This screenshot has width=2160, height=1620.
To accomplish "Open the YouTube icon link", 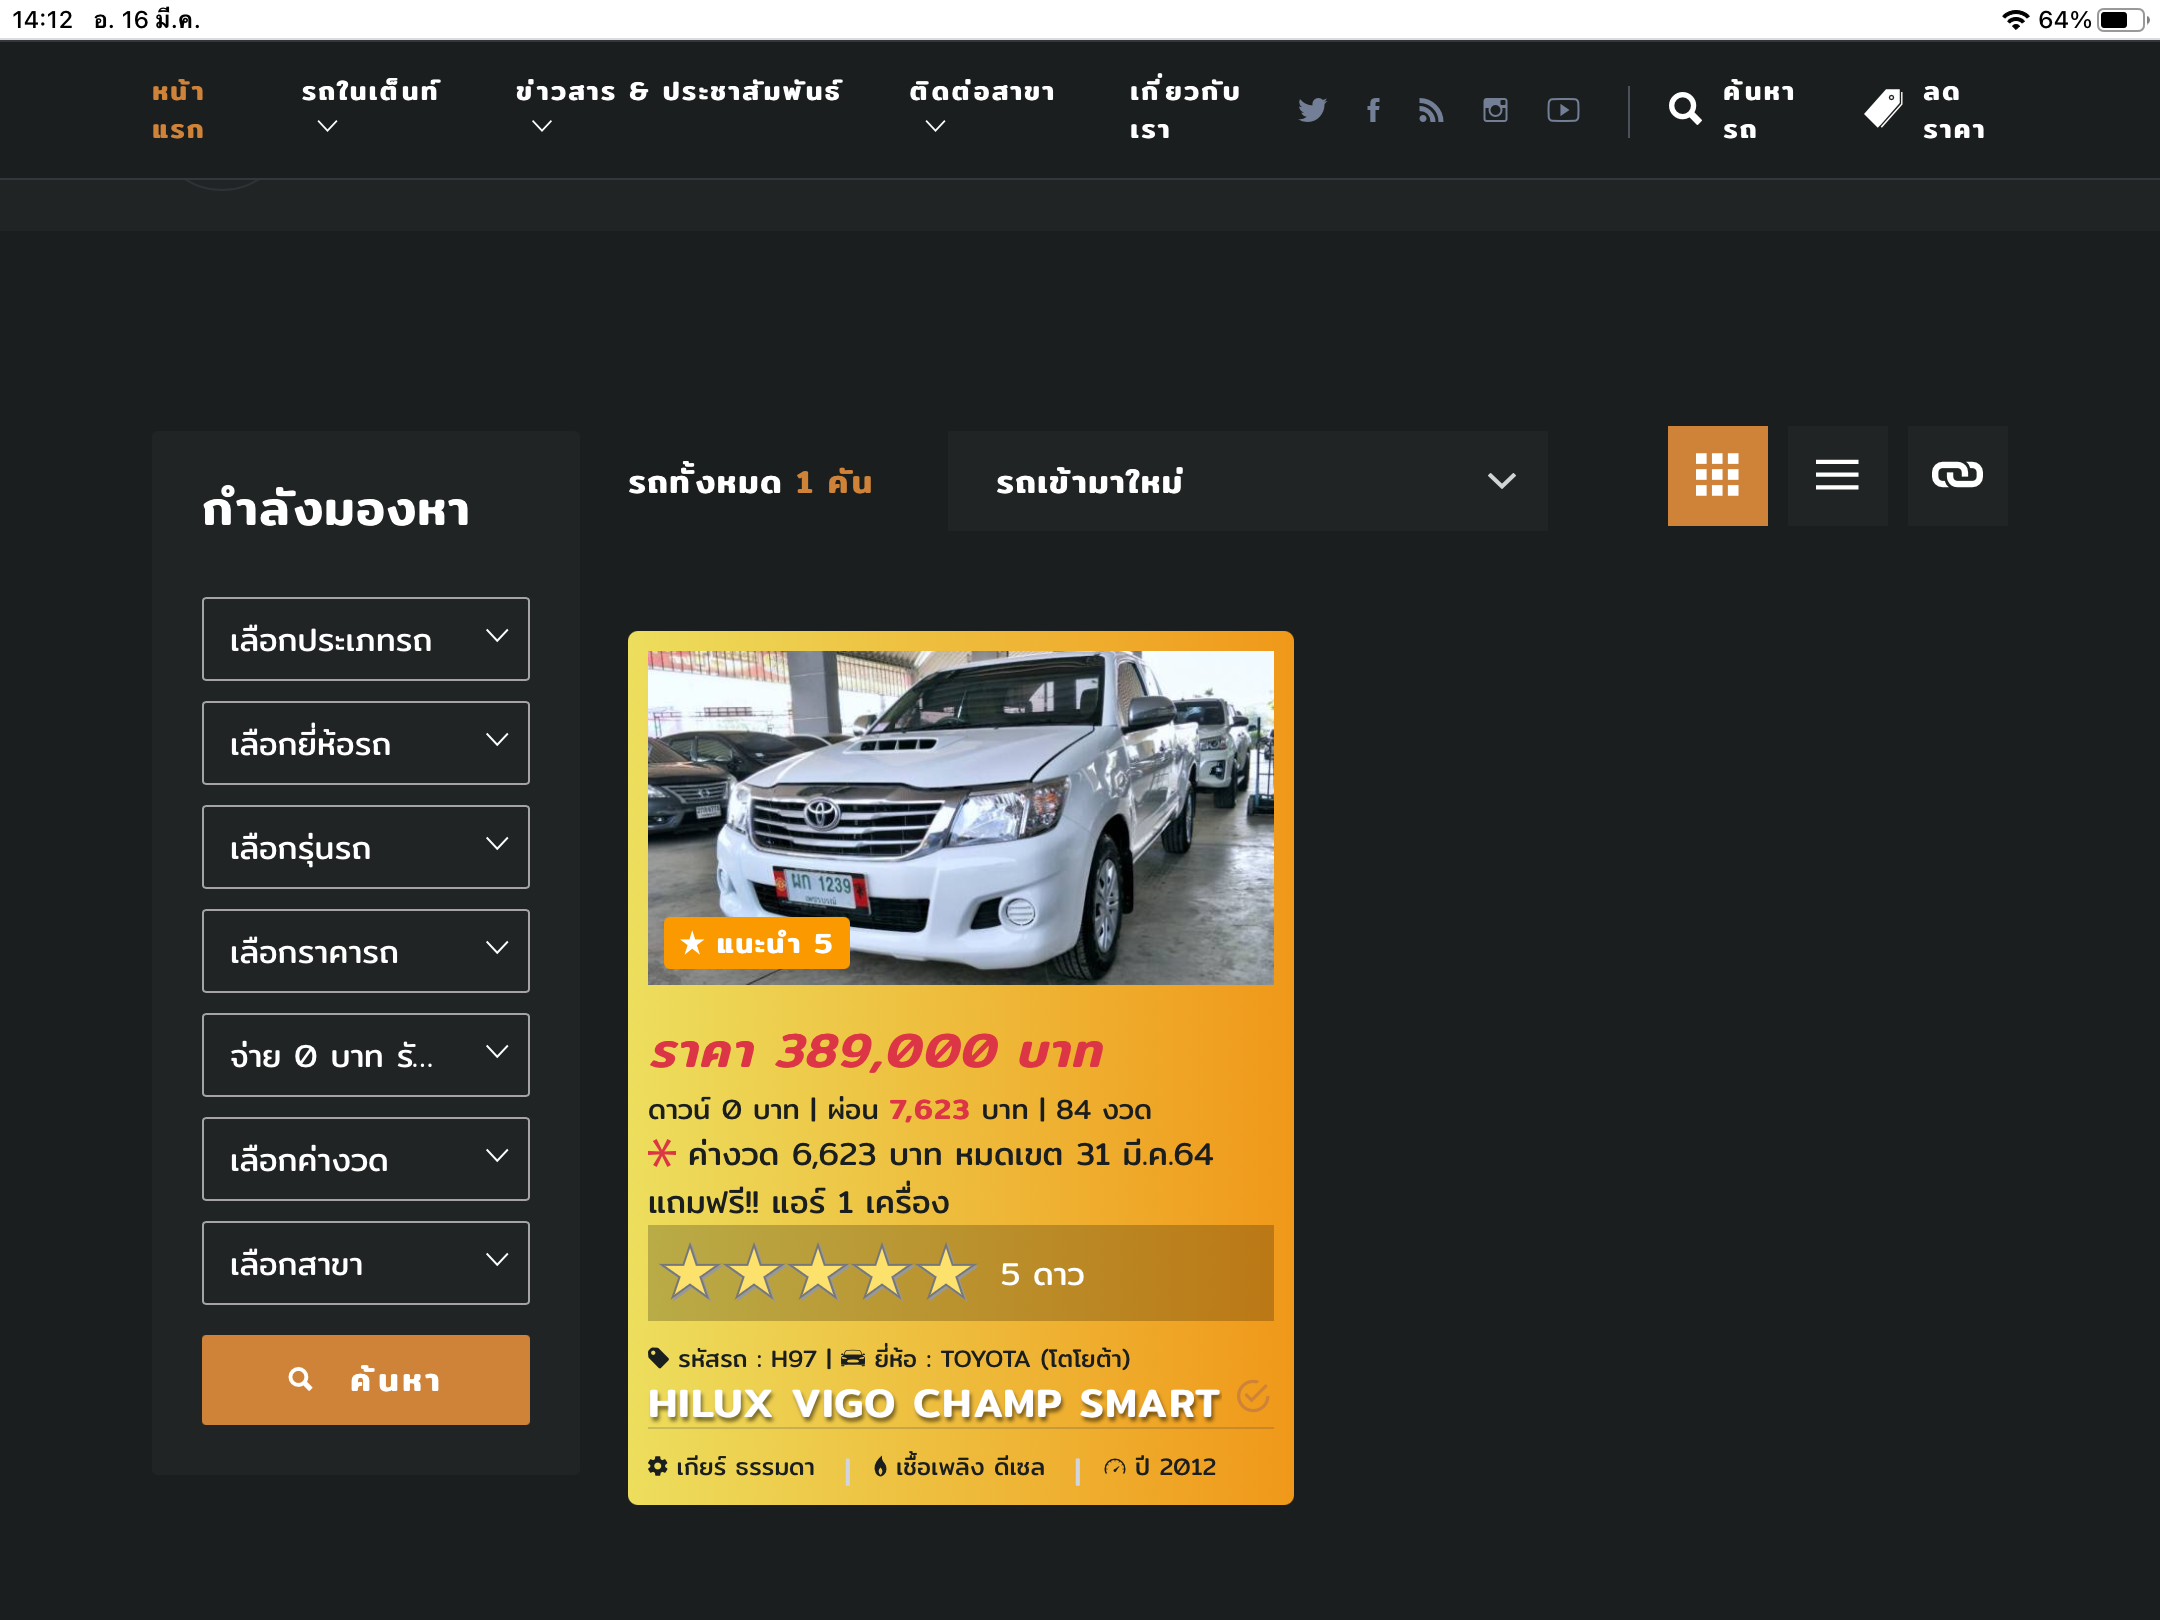I will pyautogui.click(x=1563, y=110).
